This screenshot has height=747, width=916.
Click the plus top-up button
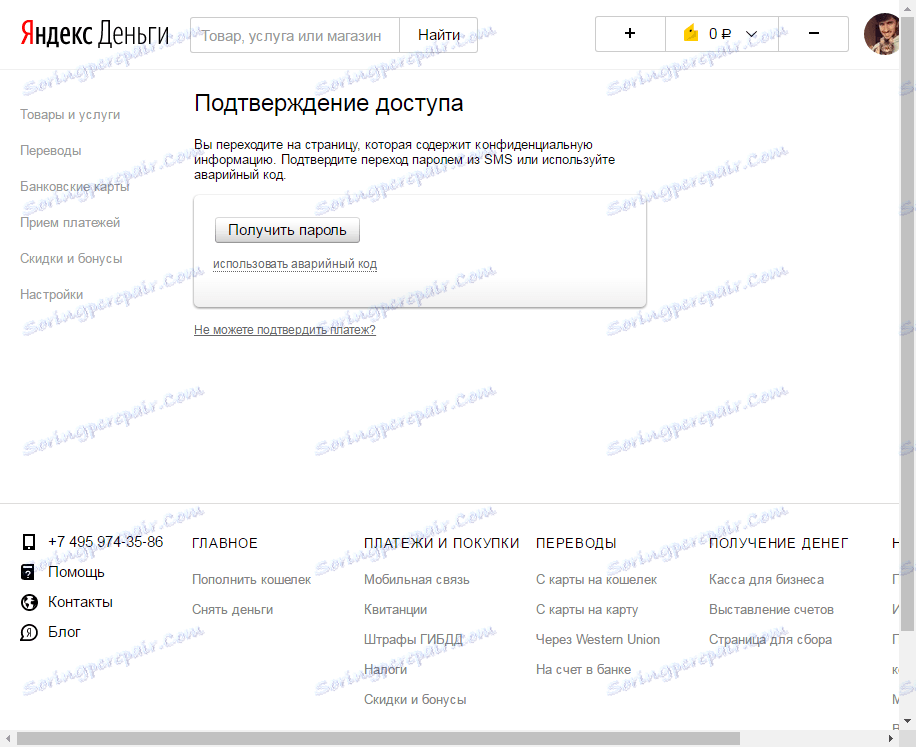click(630, 34)
